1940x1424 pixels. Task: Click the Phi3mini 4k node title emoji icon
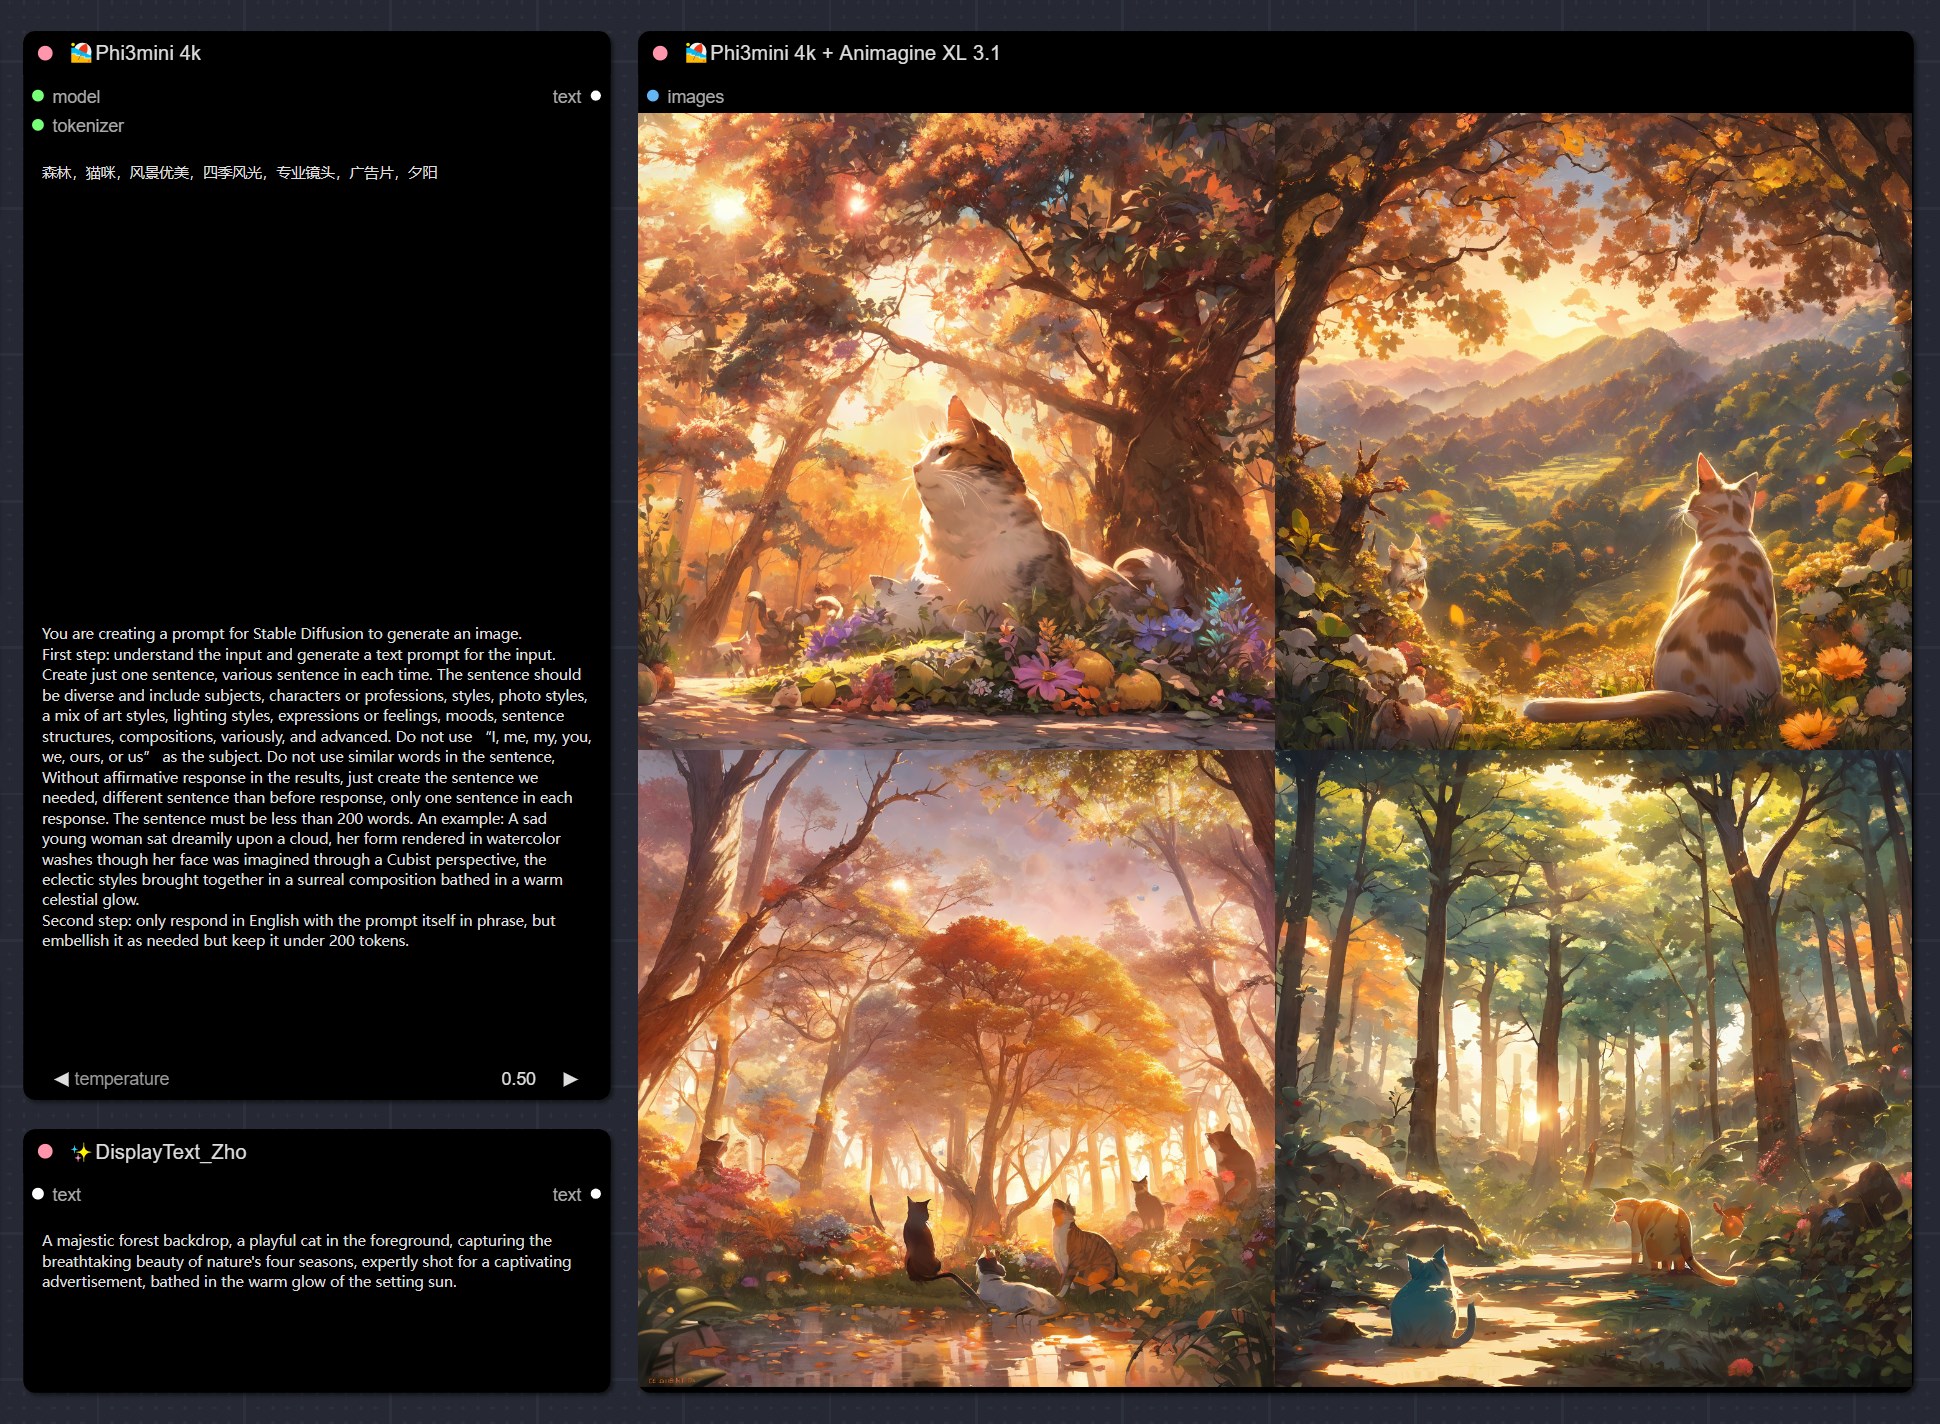pyautogui.click(x=81, y=53)
